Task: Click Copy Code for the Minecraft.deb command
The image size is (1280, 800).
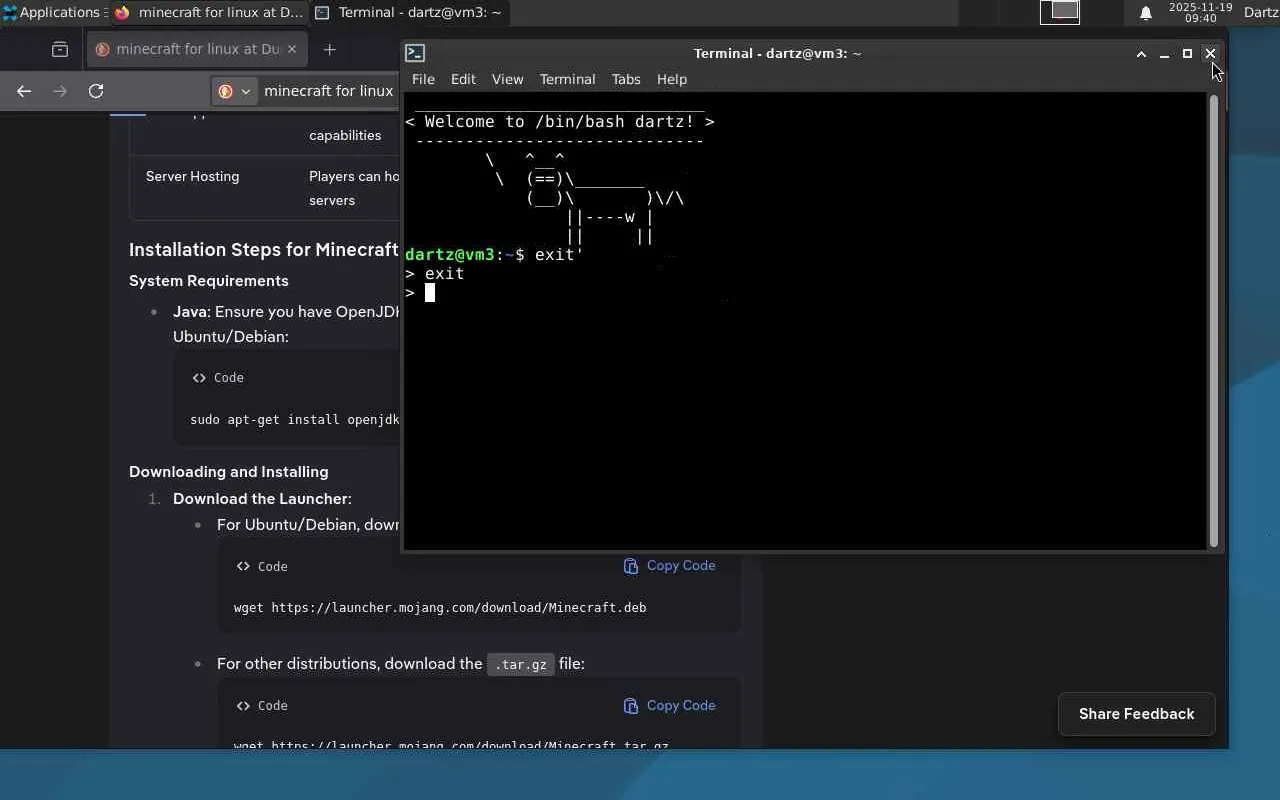Action: pos(681,566)
